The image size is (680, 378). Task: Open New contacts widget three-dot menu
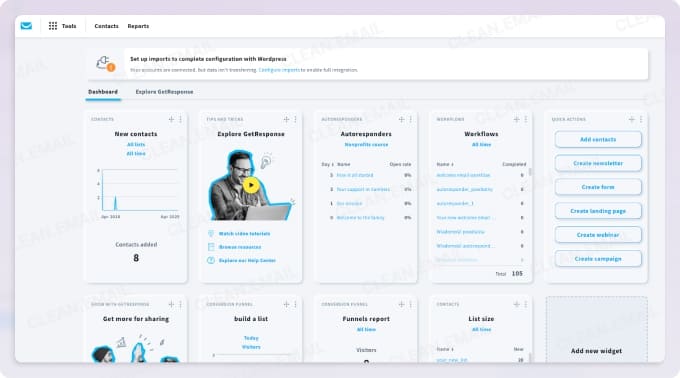pyautogui.click(x=180, y=119)
